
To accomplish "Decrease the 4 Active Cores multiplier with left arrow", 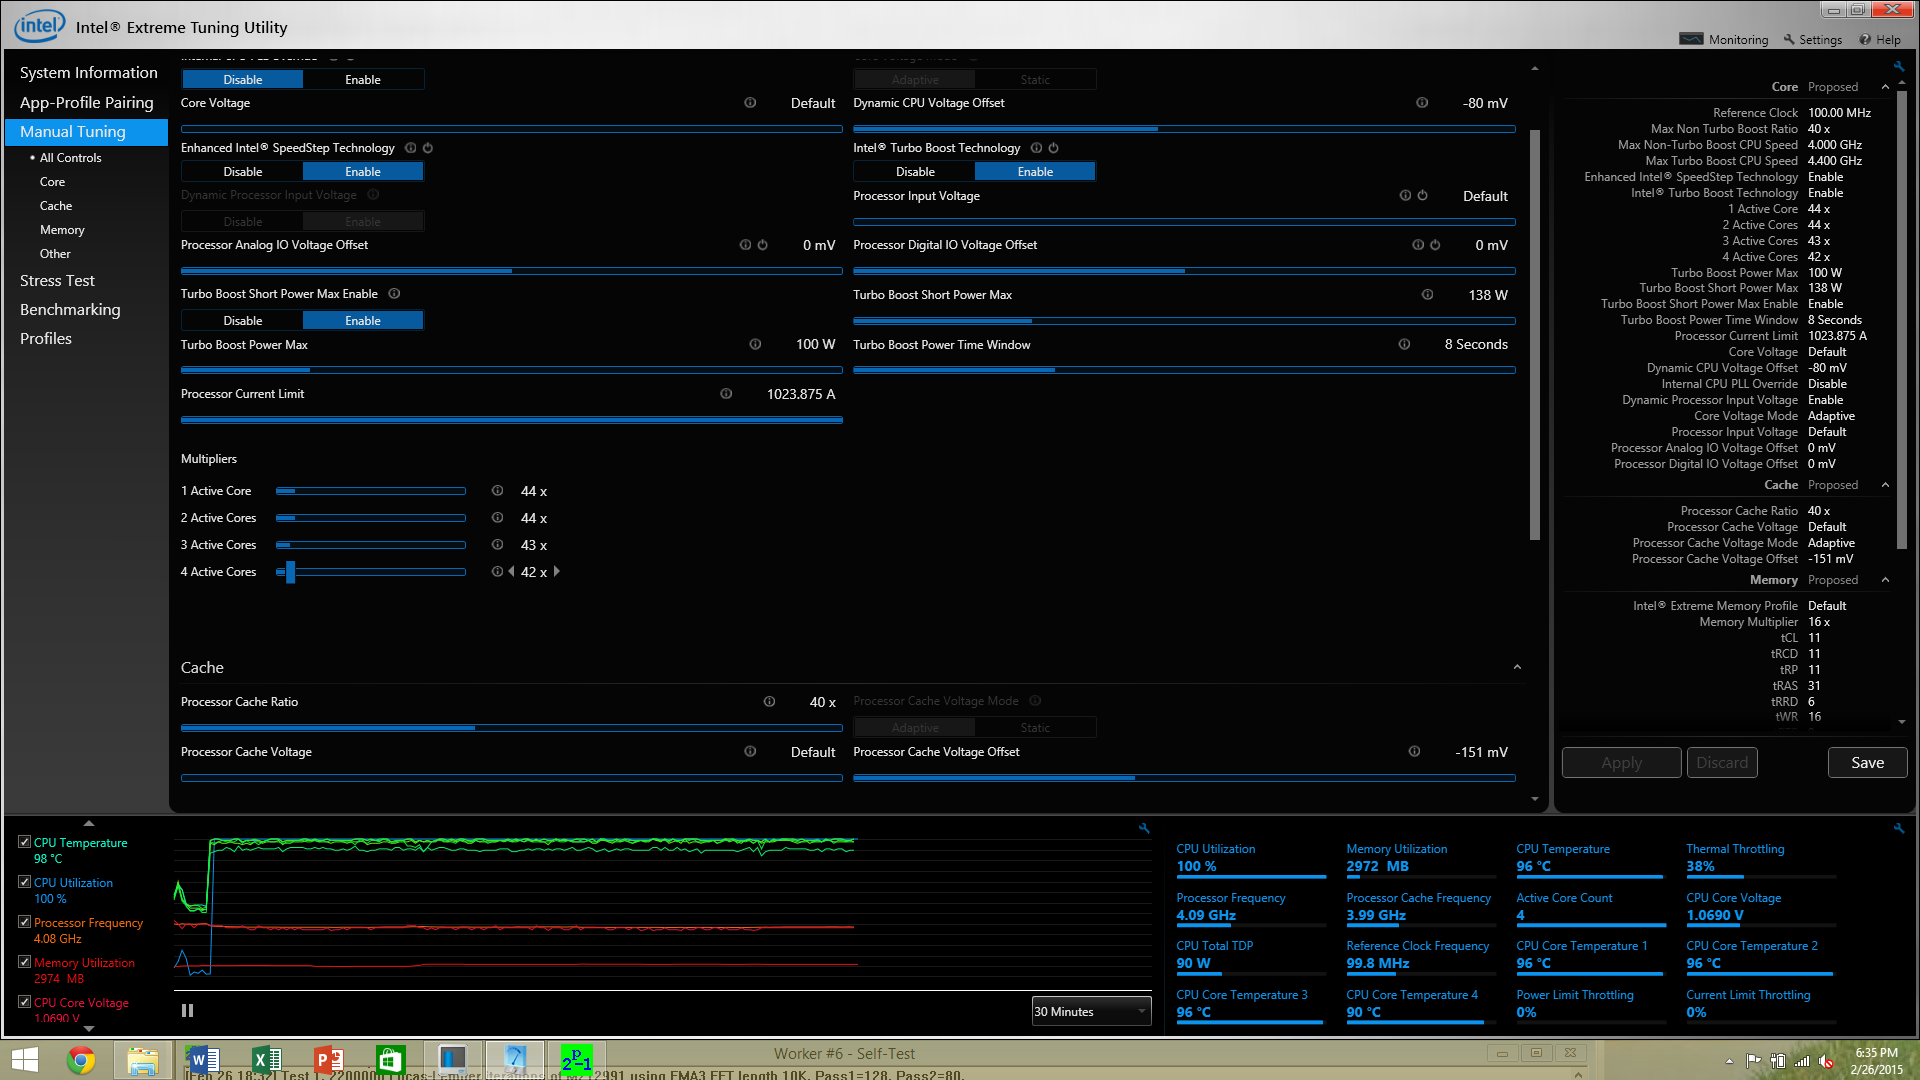I will (x=511, y=572).
